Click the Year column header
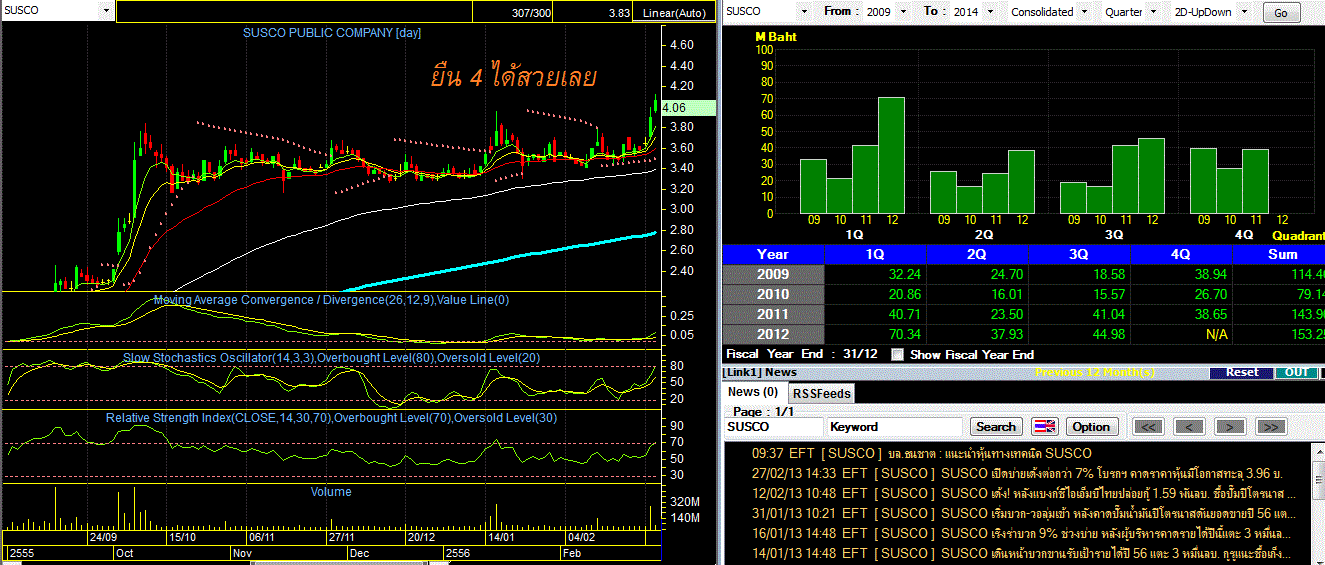The height and width of the screenshot is (565, 1325). (772, 254)
